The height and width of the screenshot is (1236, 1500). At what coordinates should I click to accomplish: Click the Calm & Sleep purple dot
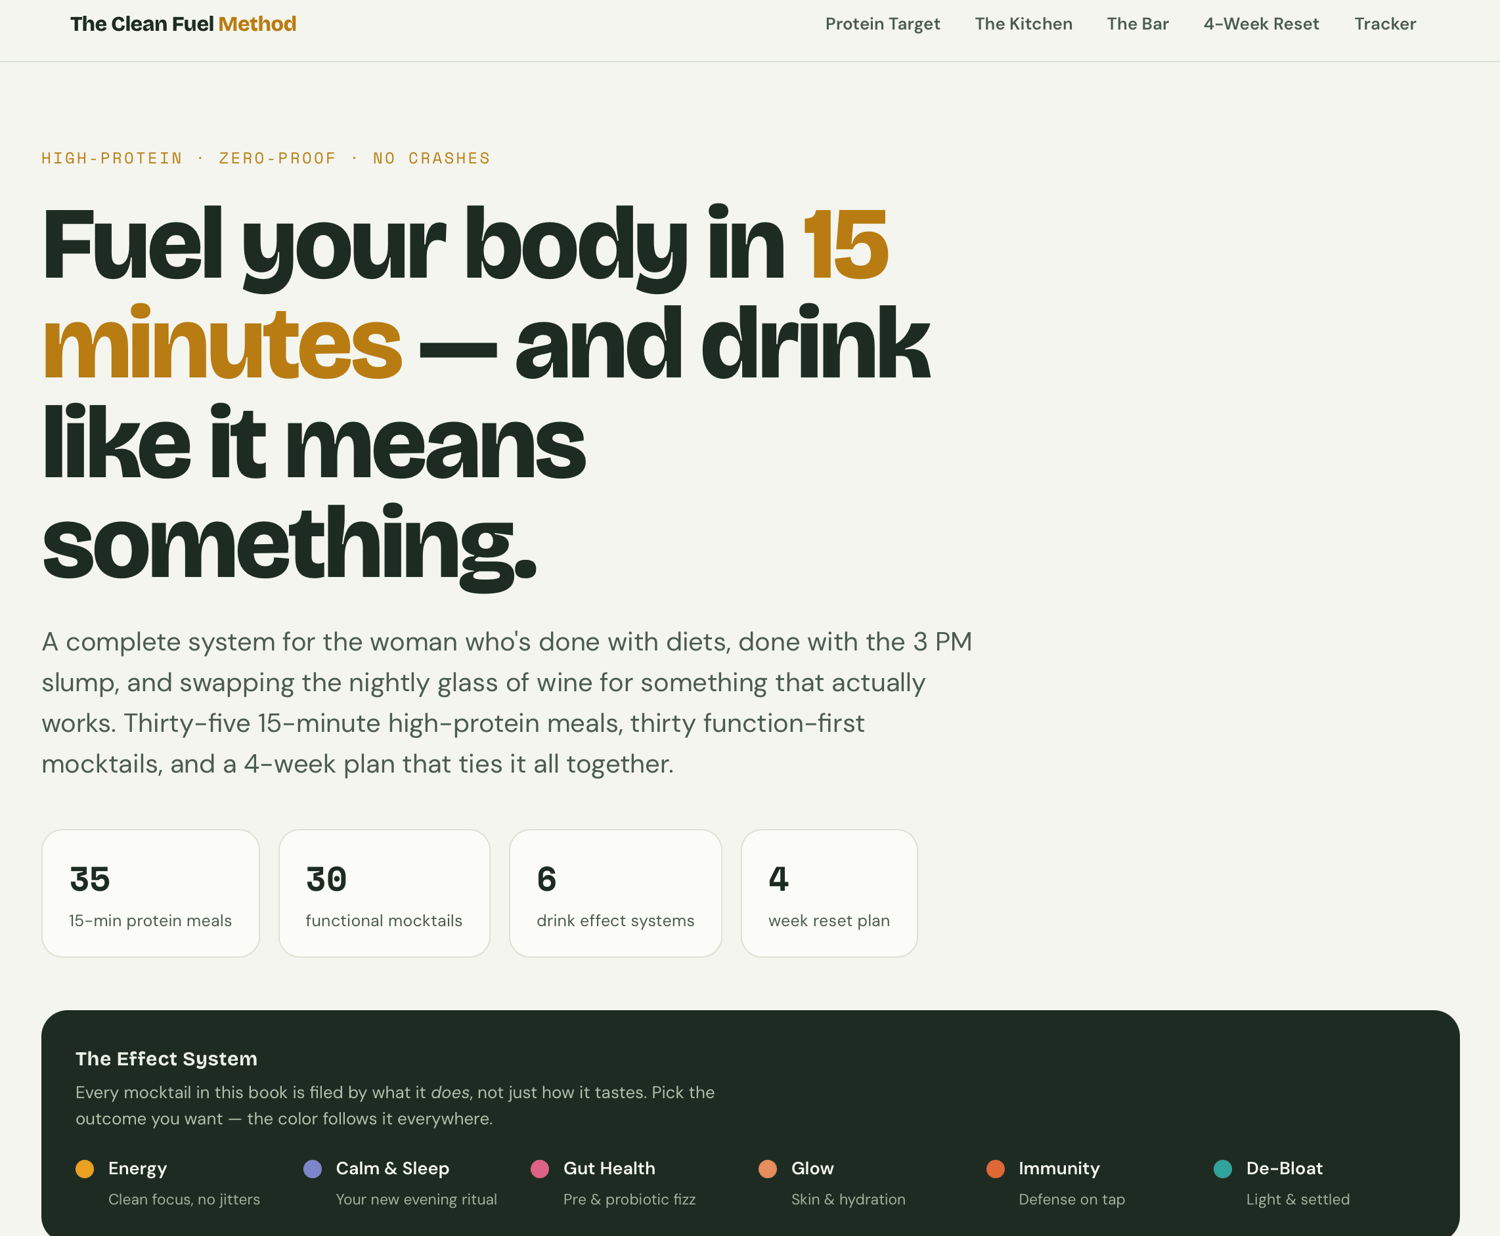click(313, 1169)
